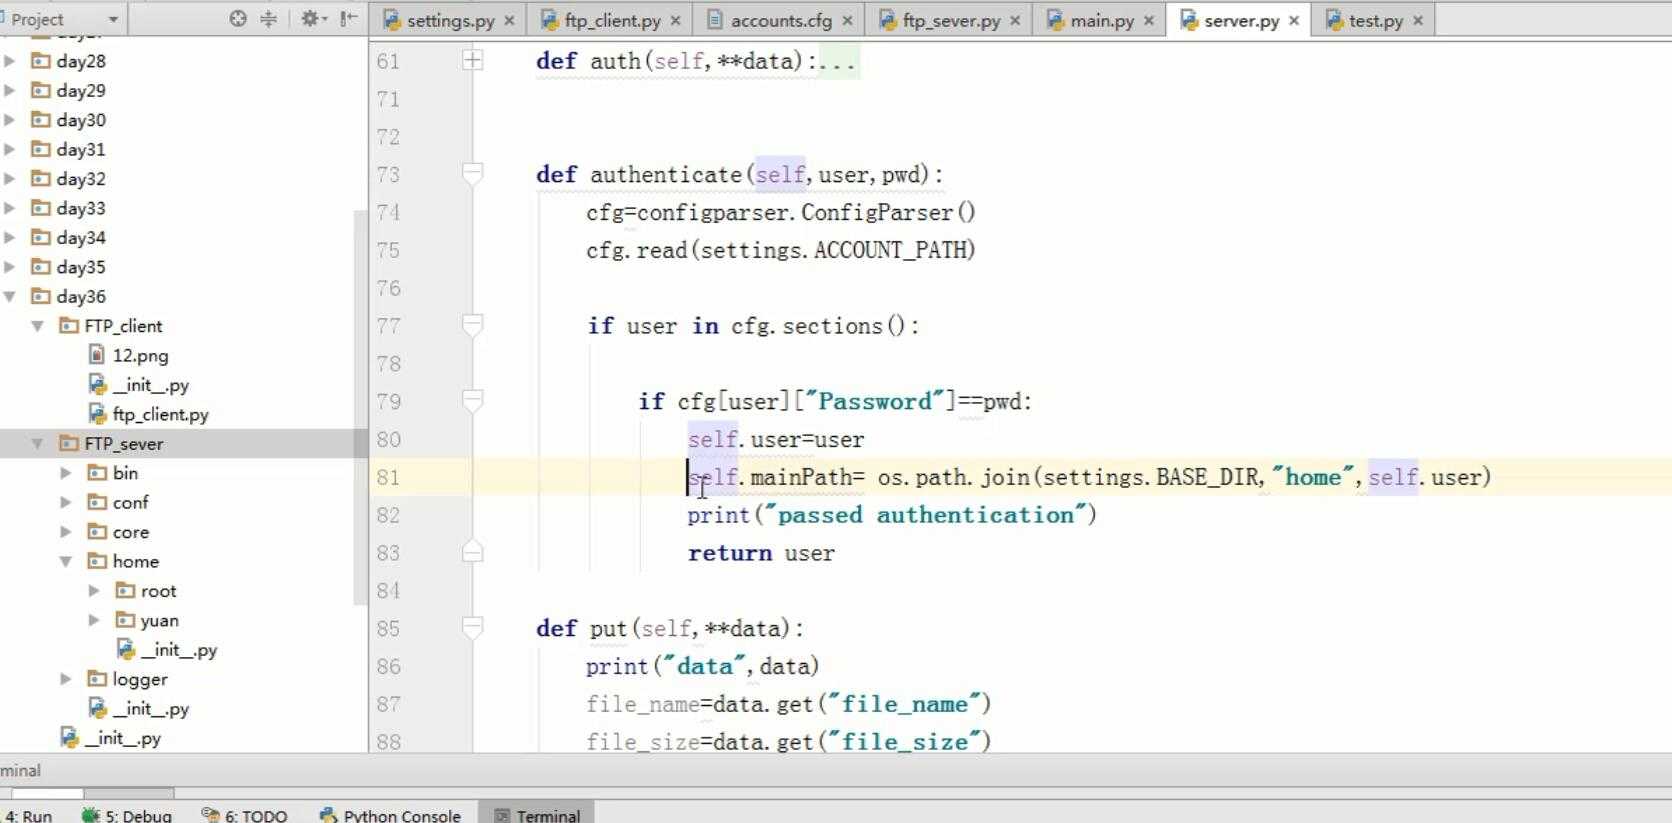
Task: Expand the conf folder
Action: click(65, 503)
